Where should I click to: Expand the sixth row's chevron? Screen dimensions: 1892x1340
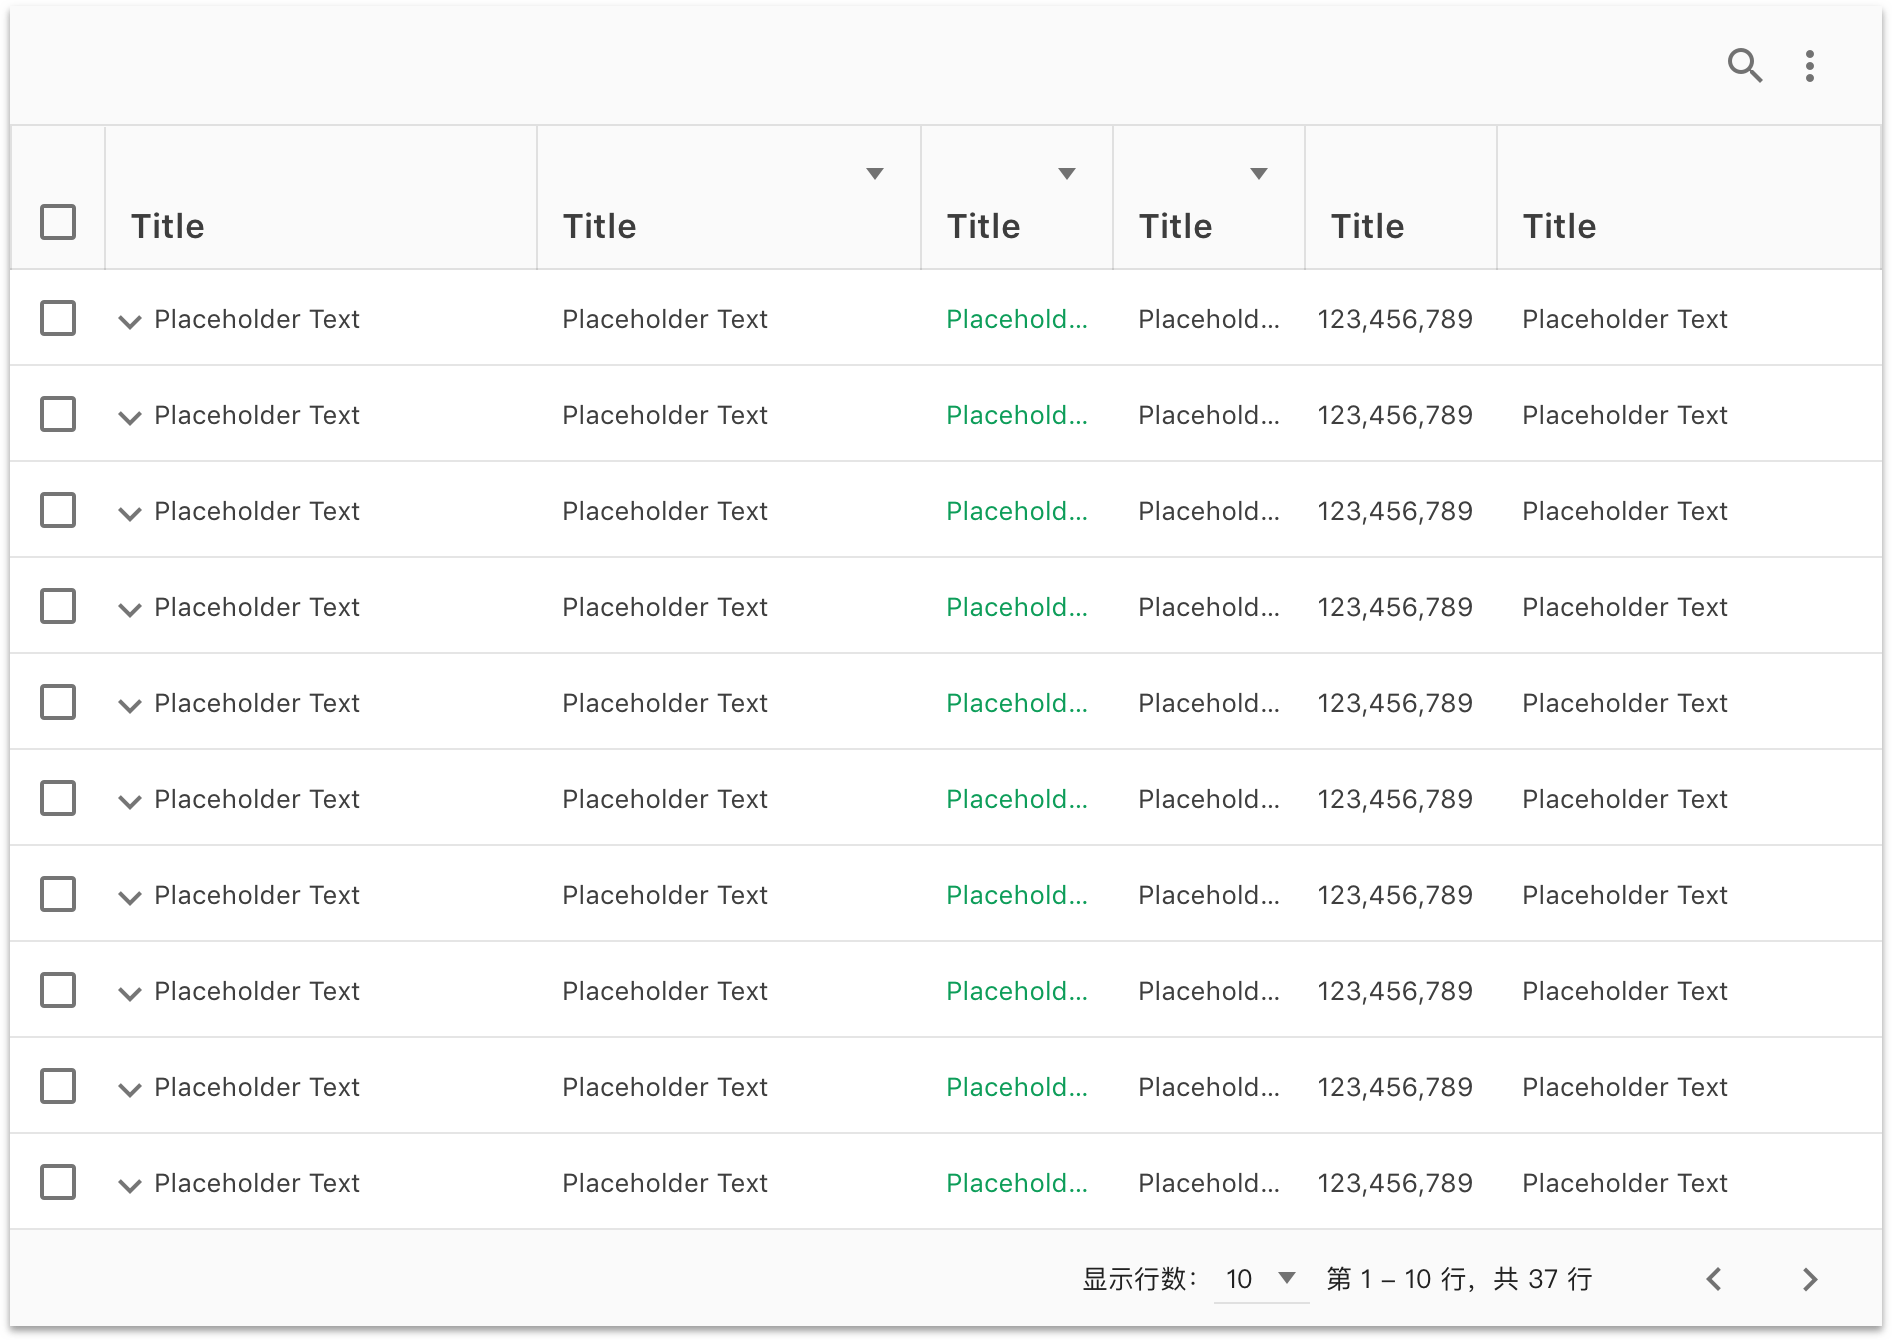[130, 802]
